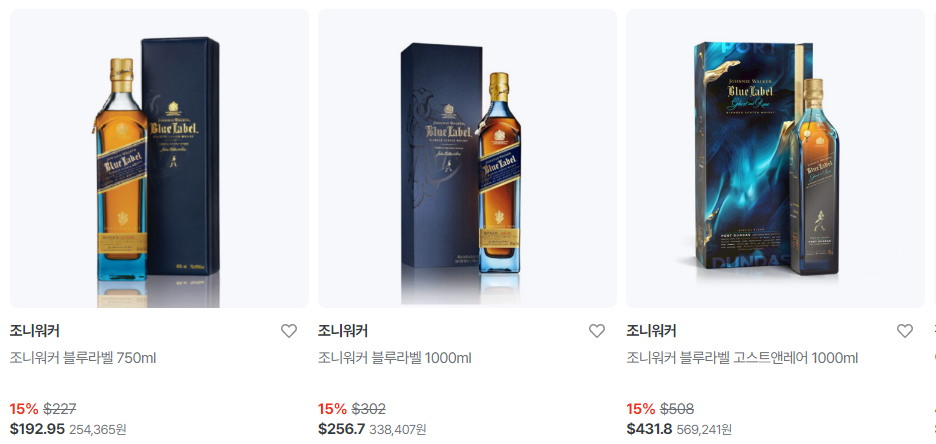The width and height of the screenshot is (936, 444).
Task: Open 조니워커 블루라벨 고스트앤레어 1000ml title
Action: click(742, 359)
